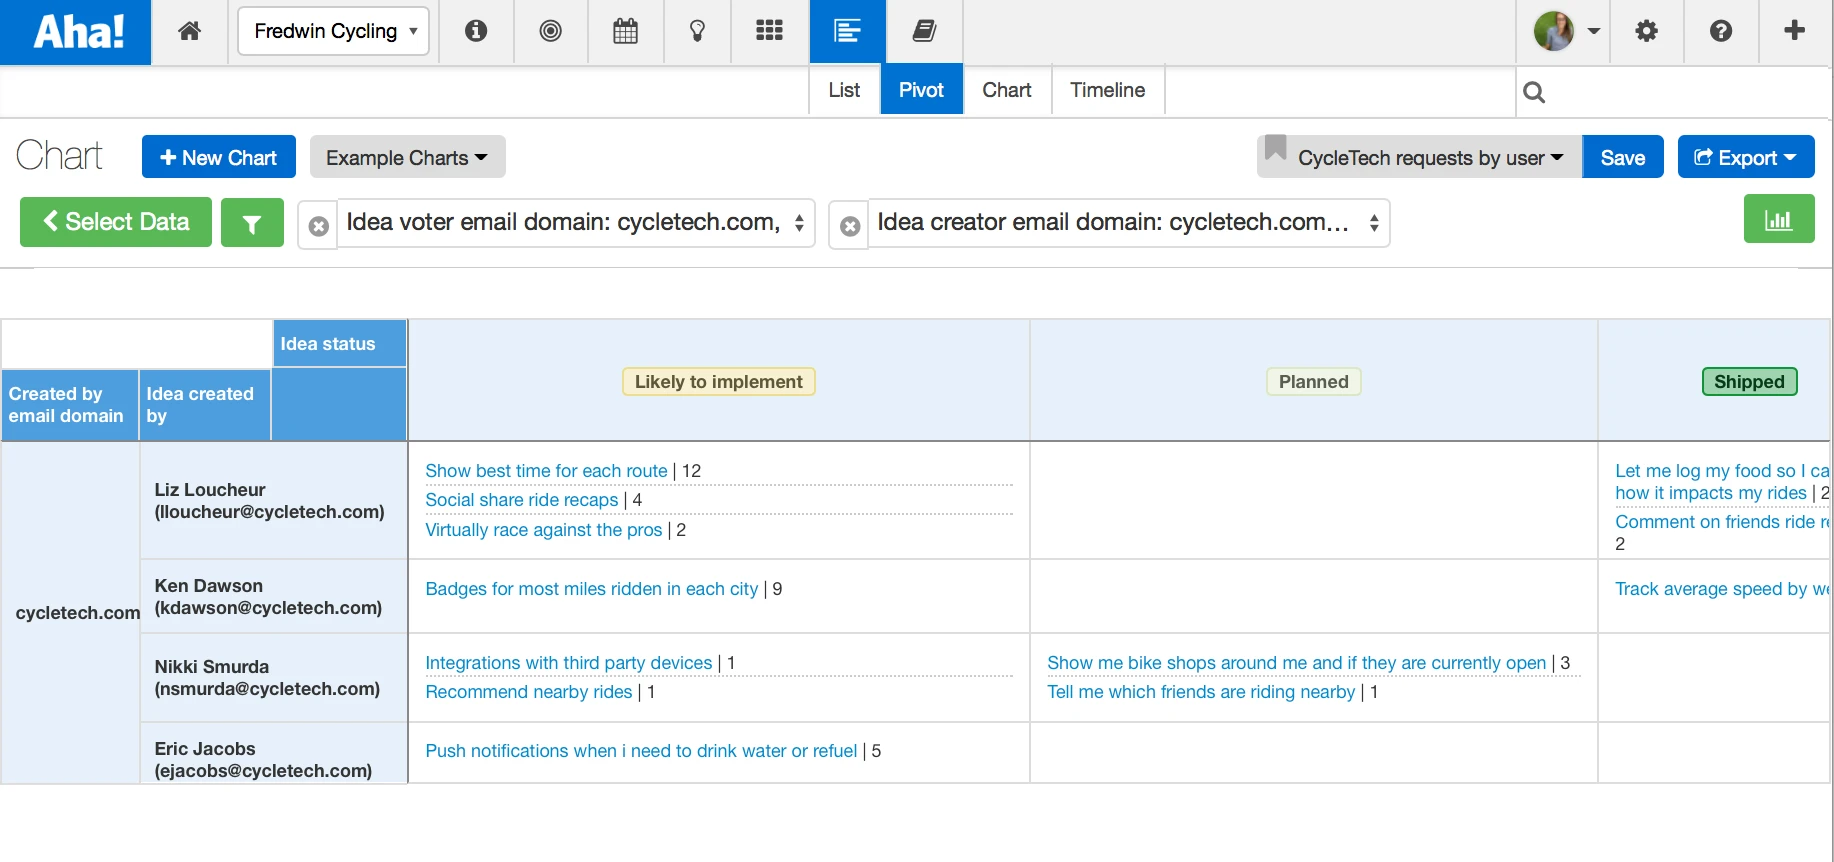The width and height of the screenshot is (1834, 862).
Task: Click the 'Shipped' status label
Action: tap(1749, 382)
